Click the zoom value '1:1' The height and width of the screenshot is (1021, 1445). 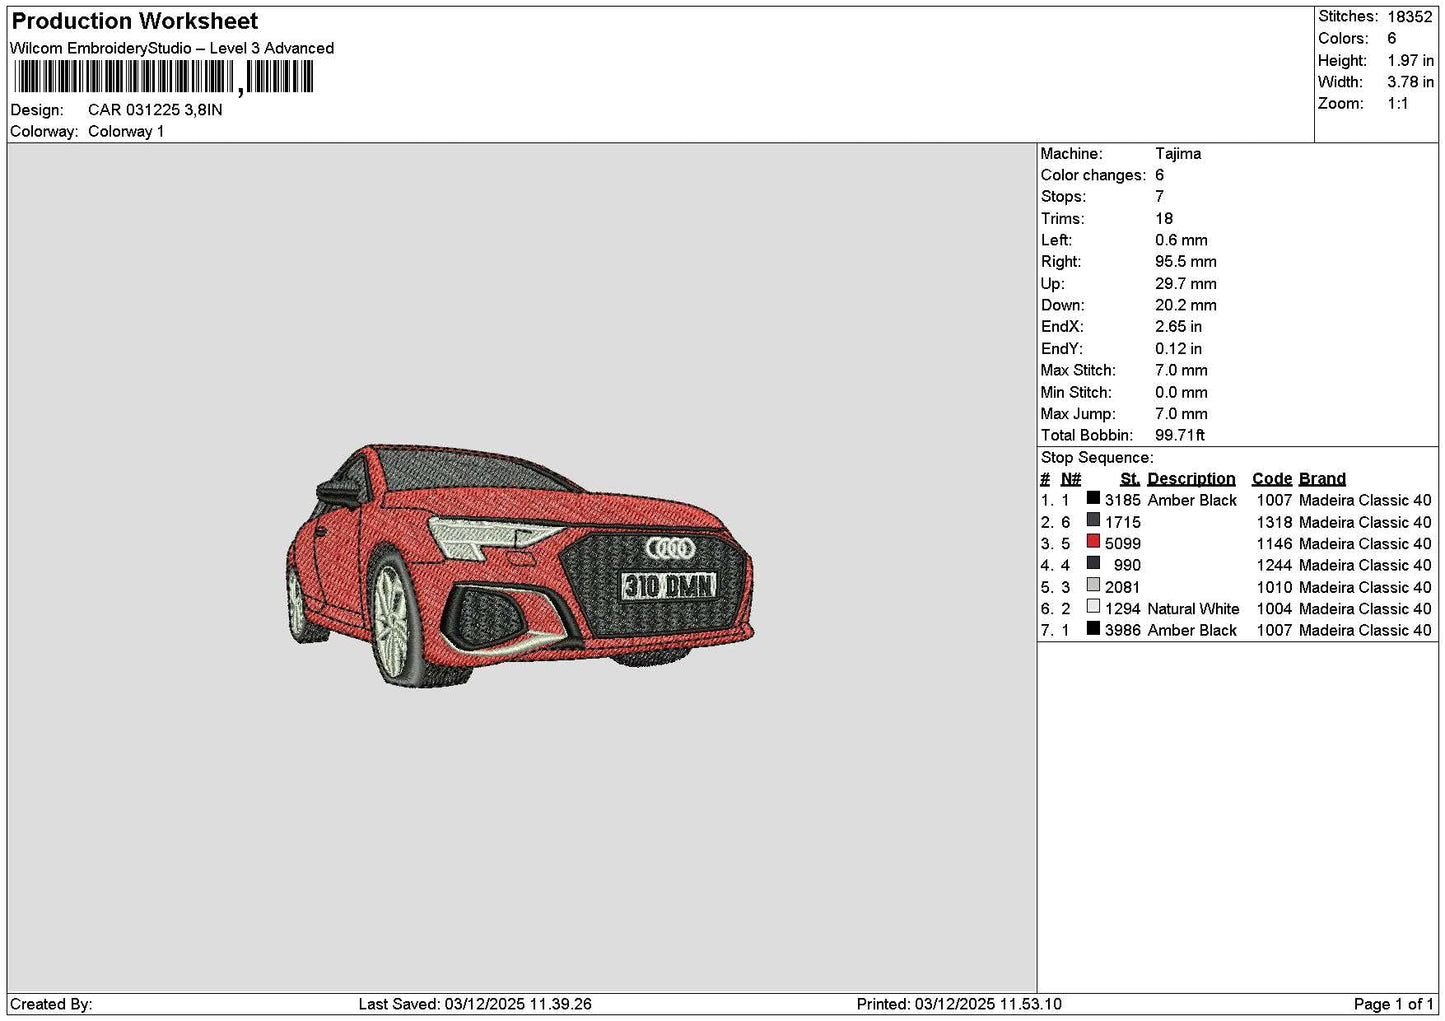[1398, 104]
